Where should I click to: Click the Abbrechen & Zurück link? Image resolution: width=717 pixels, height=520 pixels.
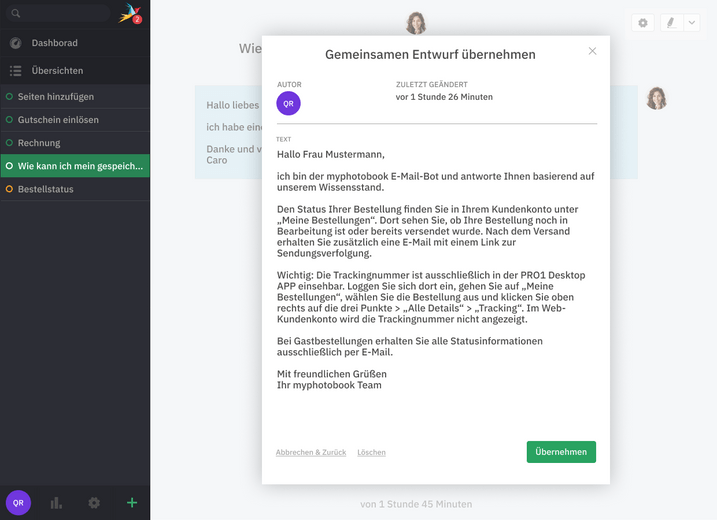point(311,452)
